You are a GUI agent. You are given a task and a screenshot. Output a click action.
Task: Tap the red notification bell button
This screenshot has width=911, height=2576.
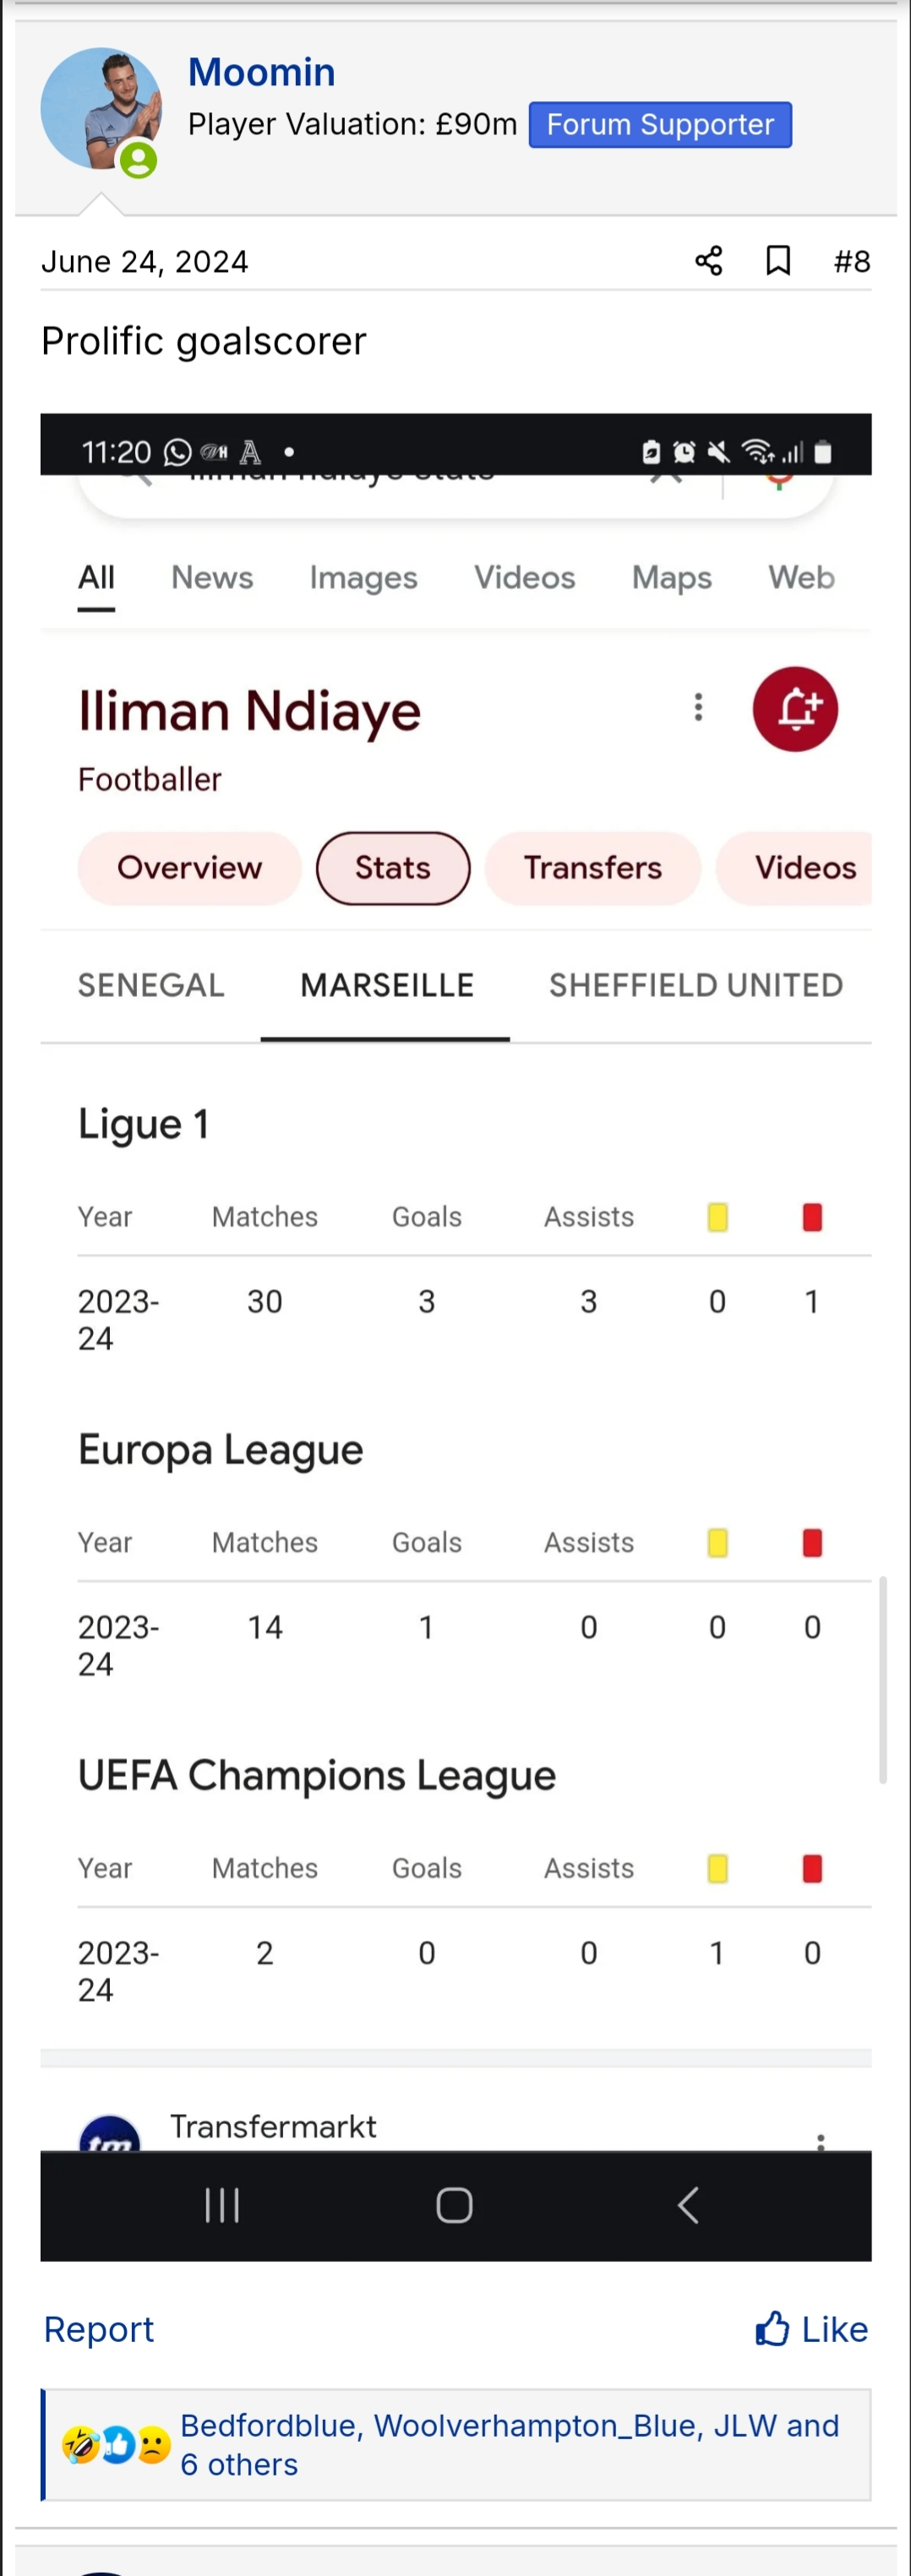click(x=794, y=709)
